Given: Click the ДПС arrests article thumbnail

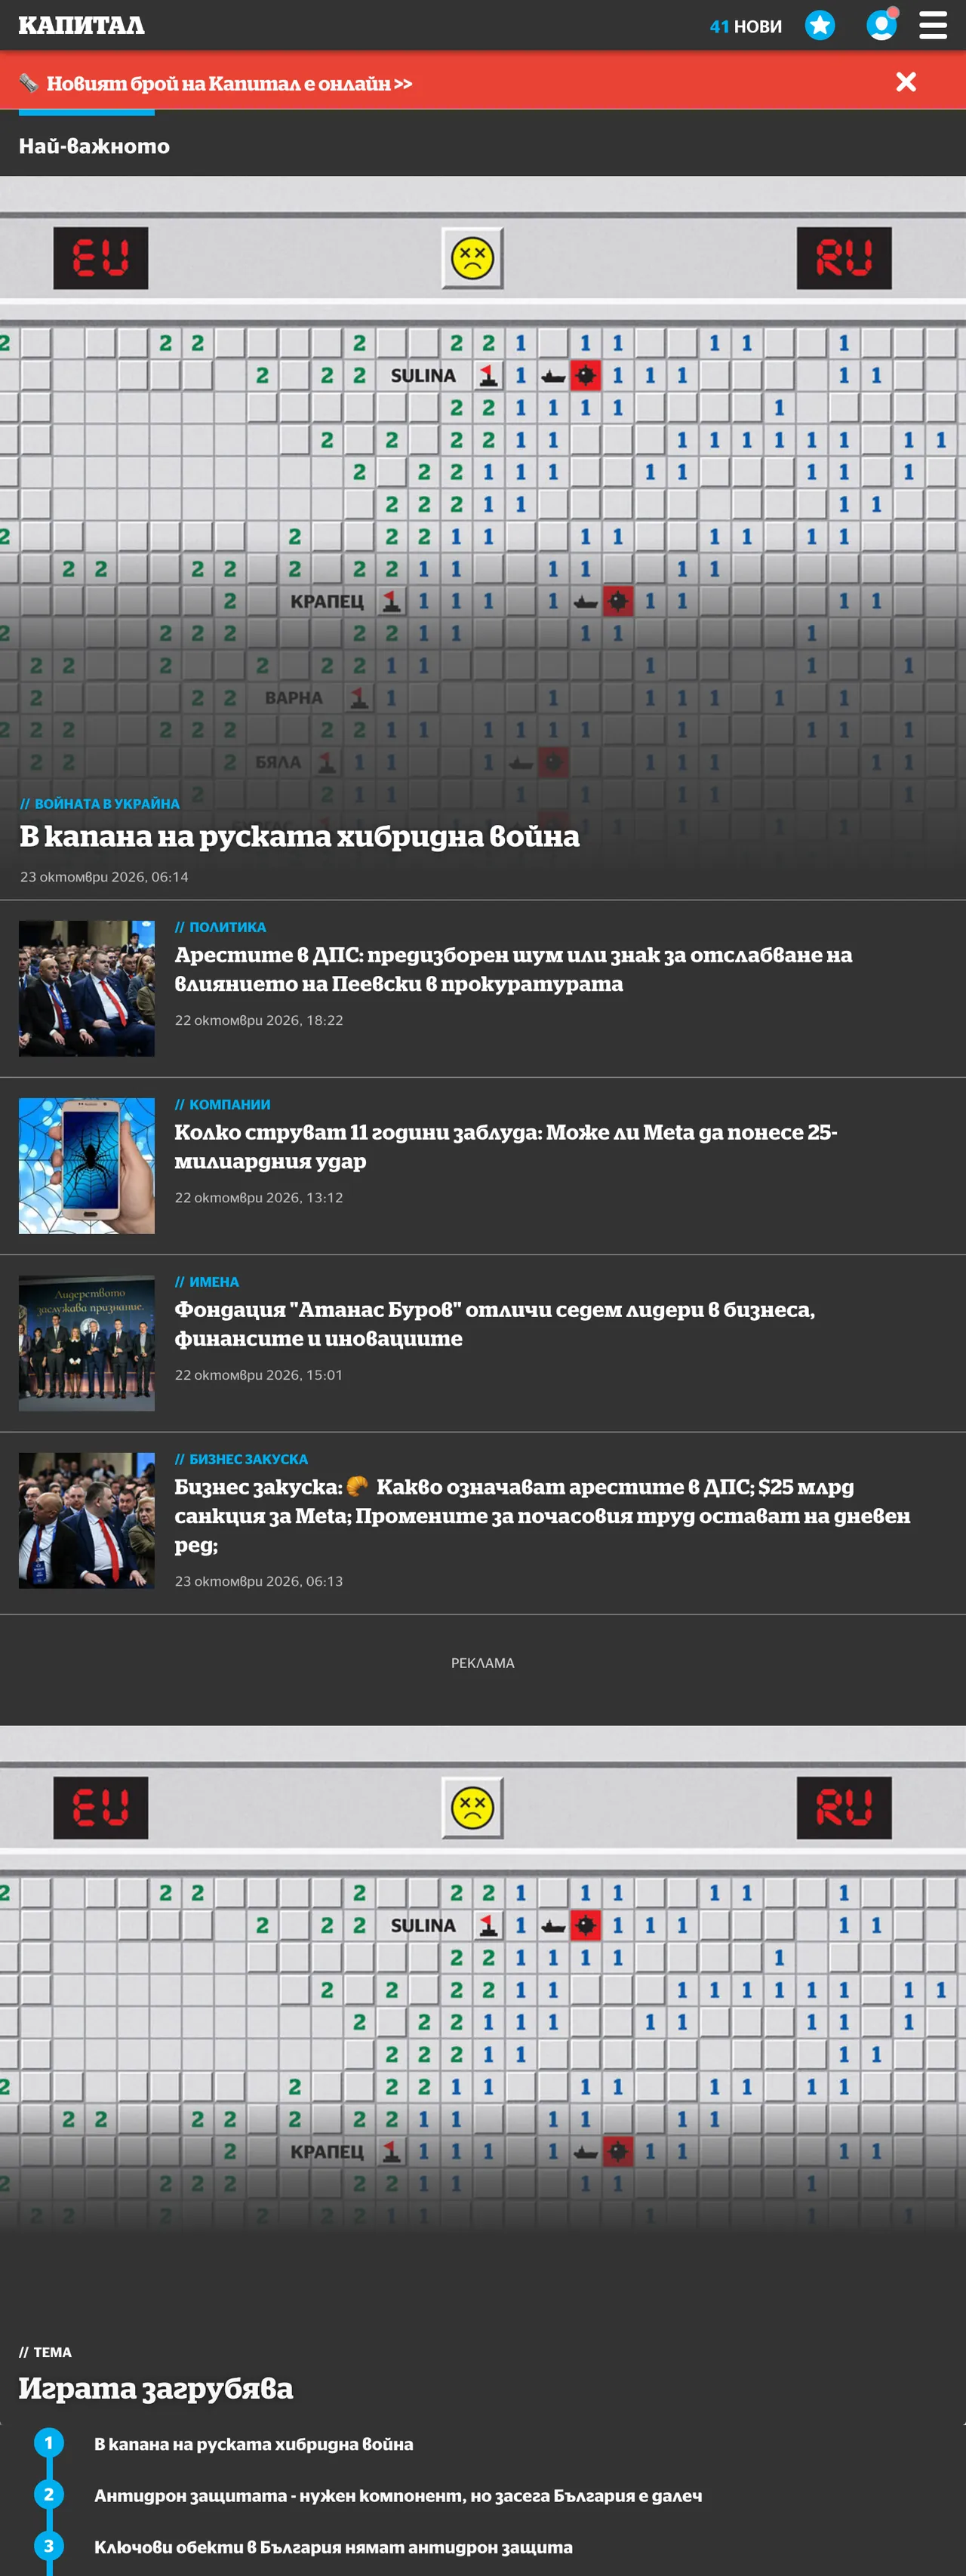Looking at the screenshot, I should pos(87,988).
